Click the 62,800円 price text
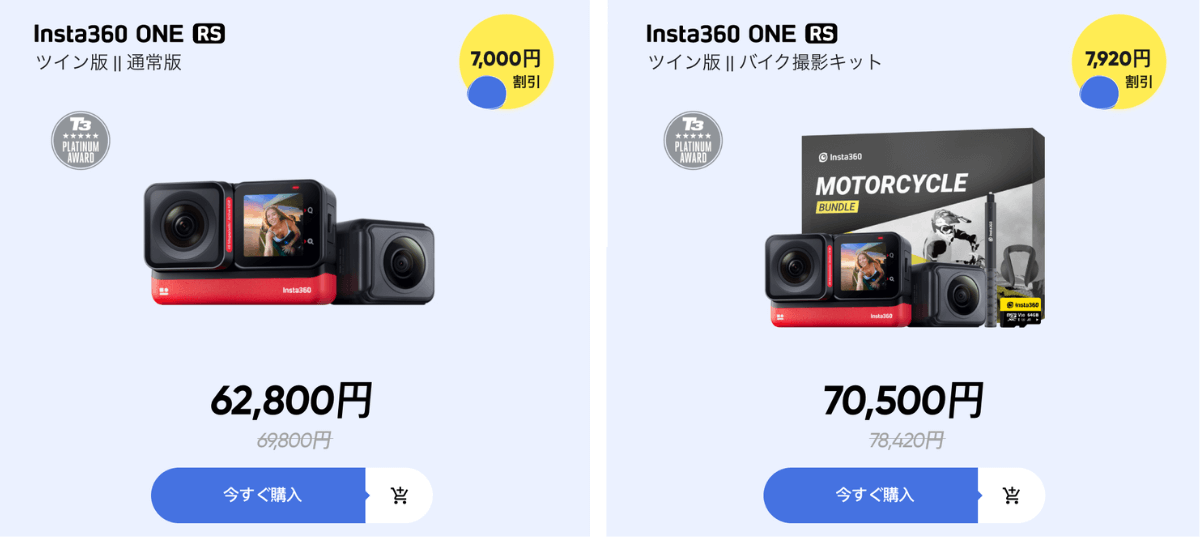This screenshot has height=537, width=1200. click(291, 400)
